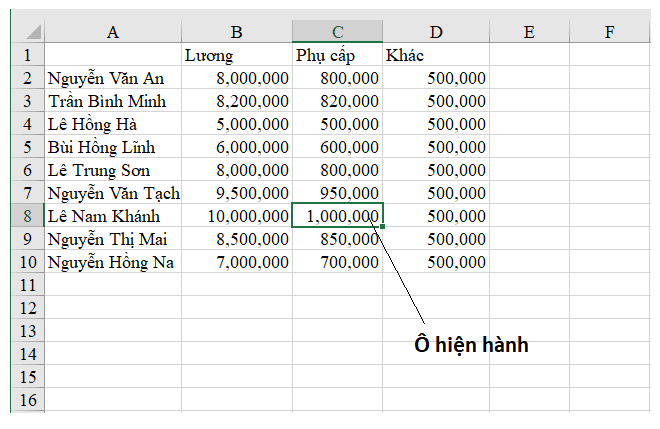Click salary 8,000,000 in Lê Trung Sơn row

[237, 170]
